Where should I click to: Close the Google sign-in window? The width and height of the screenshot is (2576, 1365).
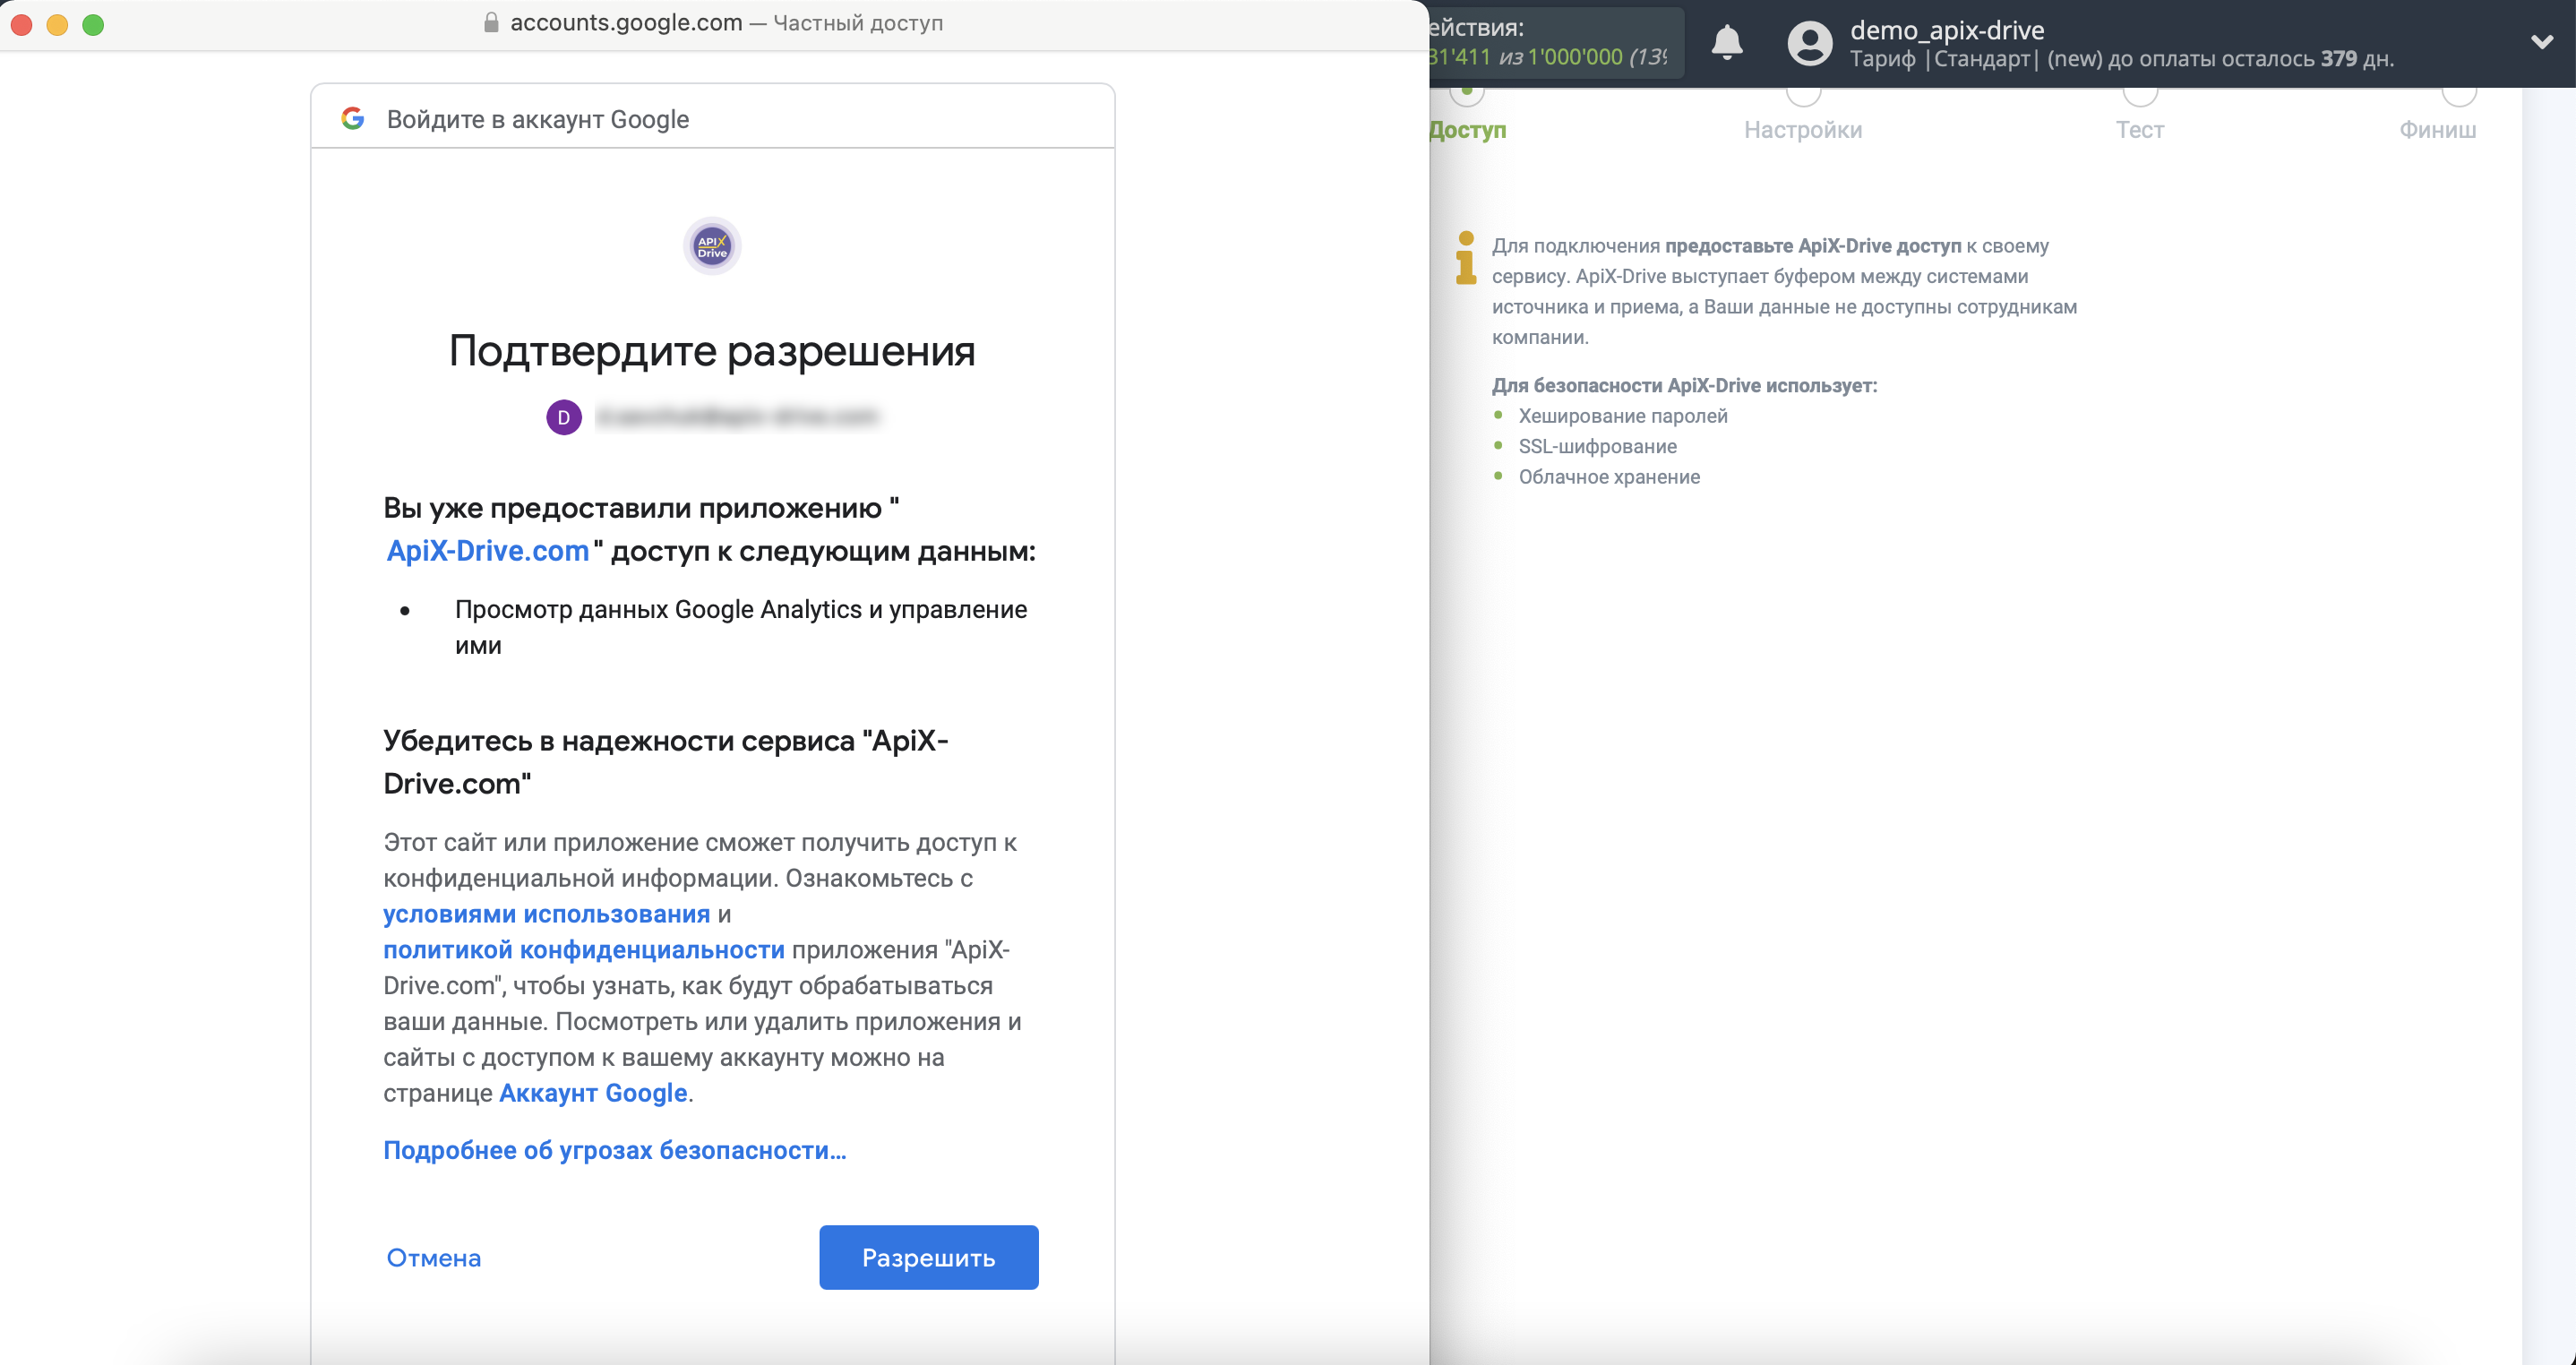22,25
